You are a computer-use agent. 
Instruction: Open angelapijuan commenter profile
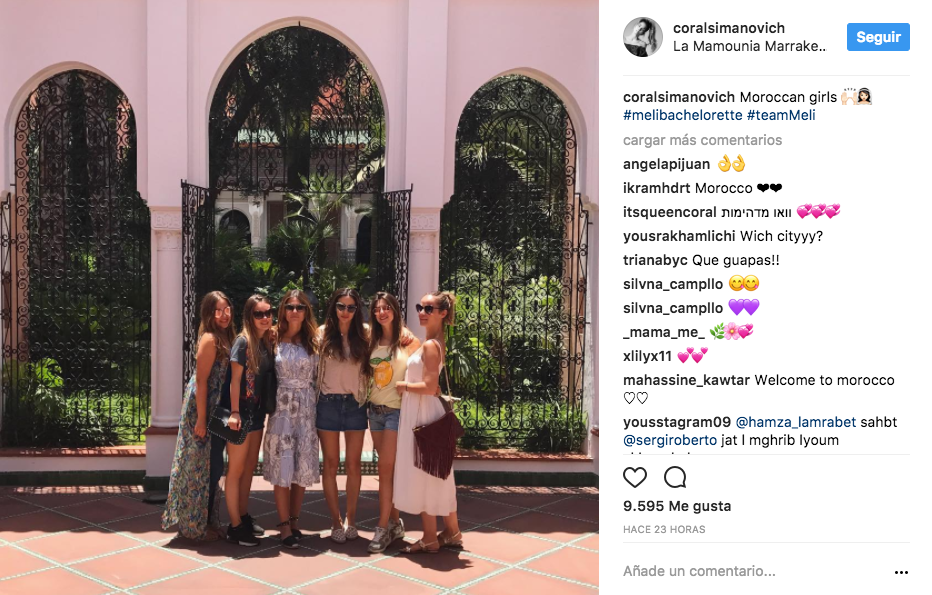tap(666, 164)
